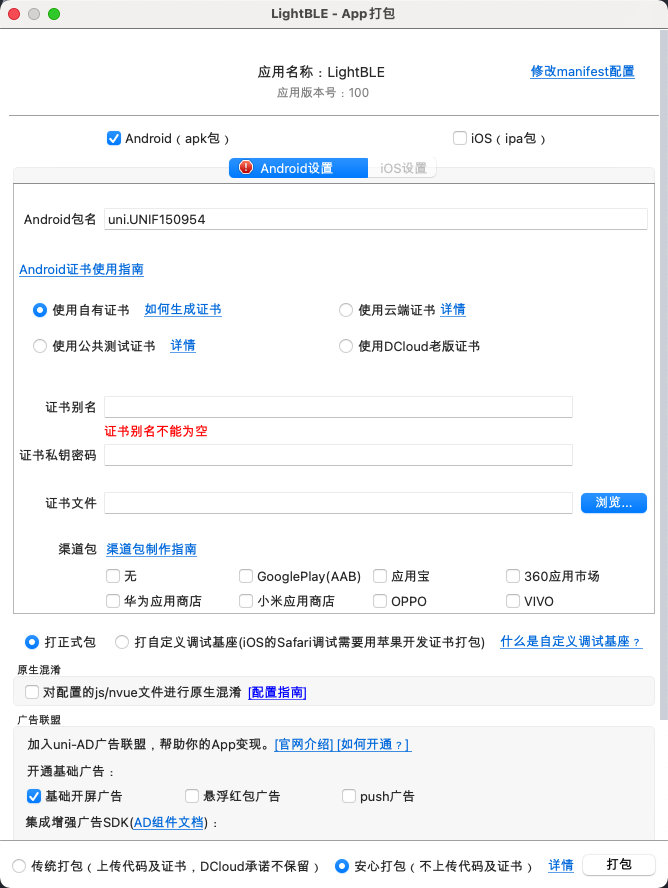The image size is (668, 888).
Task: Click the 证书文件 path field
Action: 338,503
